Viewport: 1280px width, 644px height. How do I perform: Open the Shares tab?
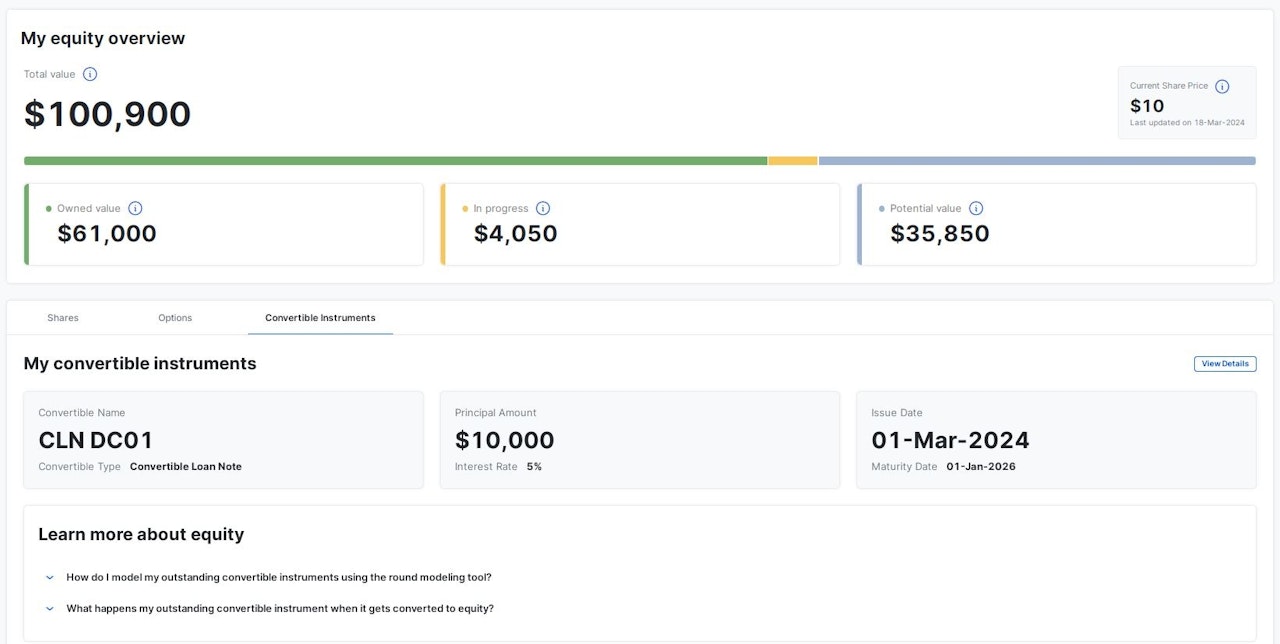pyautogui.click(x=63, y=318)
